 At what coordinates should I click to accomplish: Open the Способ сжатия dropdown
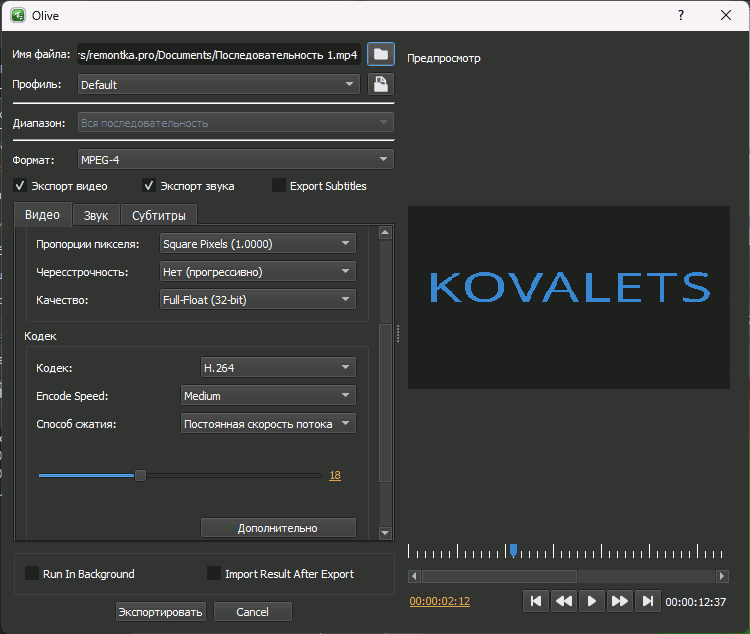[x=268, y=423]
